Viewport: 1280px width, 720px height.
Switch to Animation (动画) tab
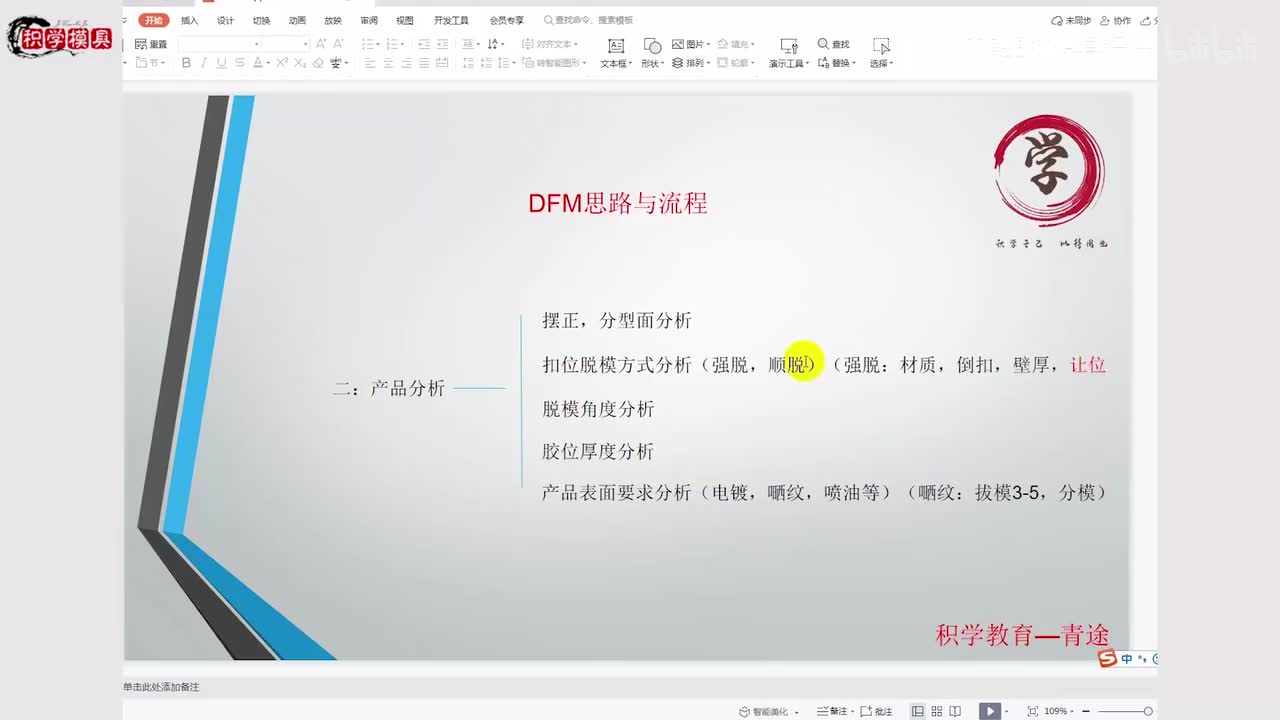[297, 20]
